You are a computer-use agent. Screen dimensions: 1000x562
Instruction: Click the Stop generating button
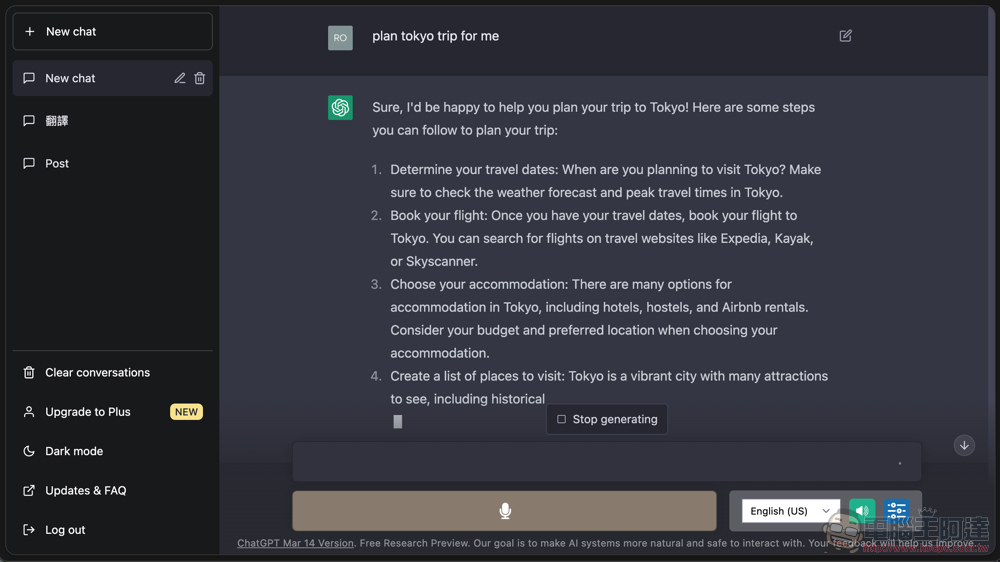(607, 419)
